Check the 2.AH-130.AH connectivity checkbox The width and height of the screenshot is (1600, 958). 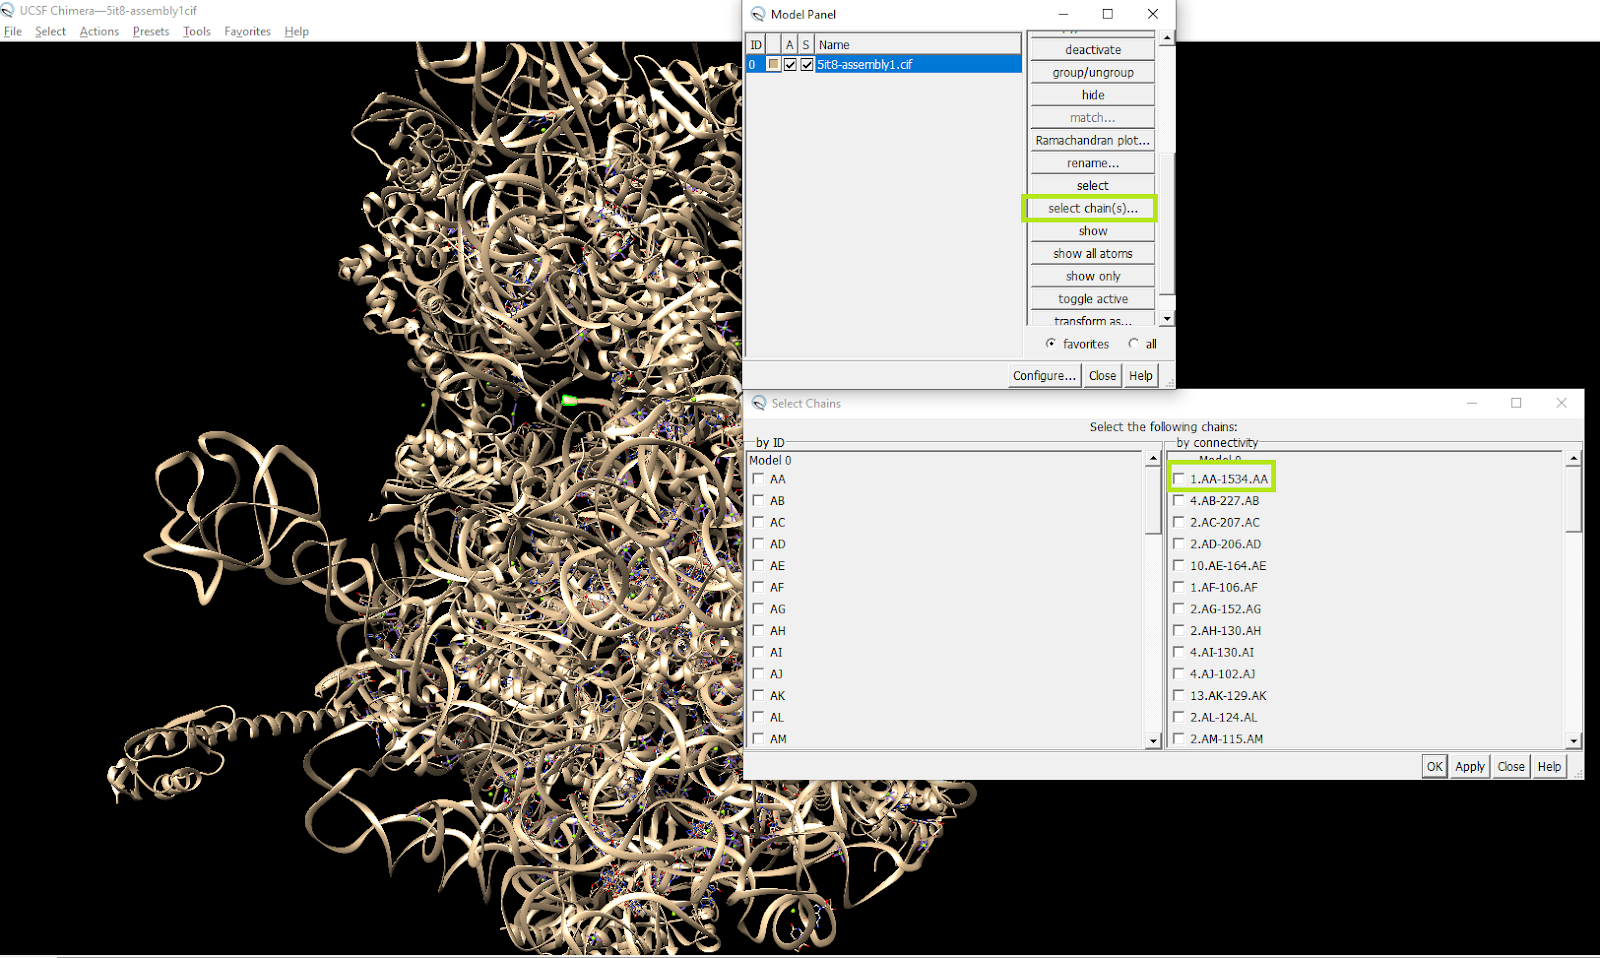[1179, 631]
